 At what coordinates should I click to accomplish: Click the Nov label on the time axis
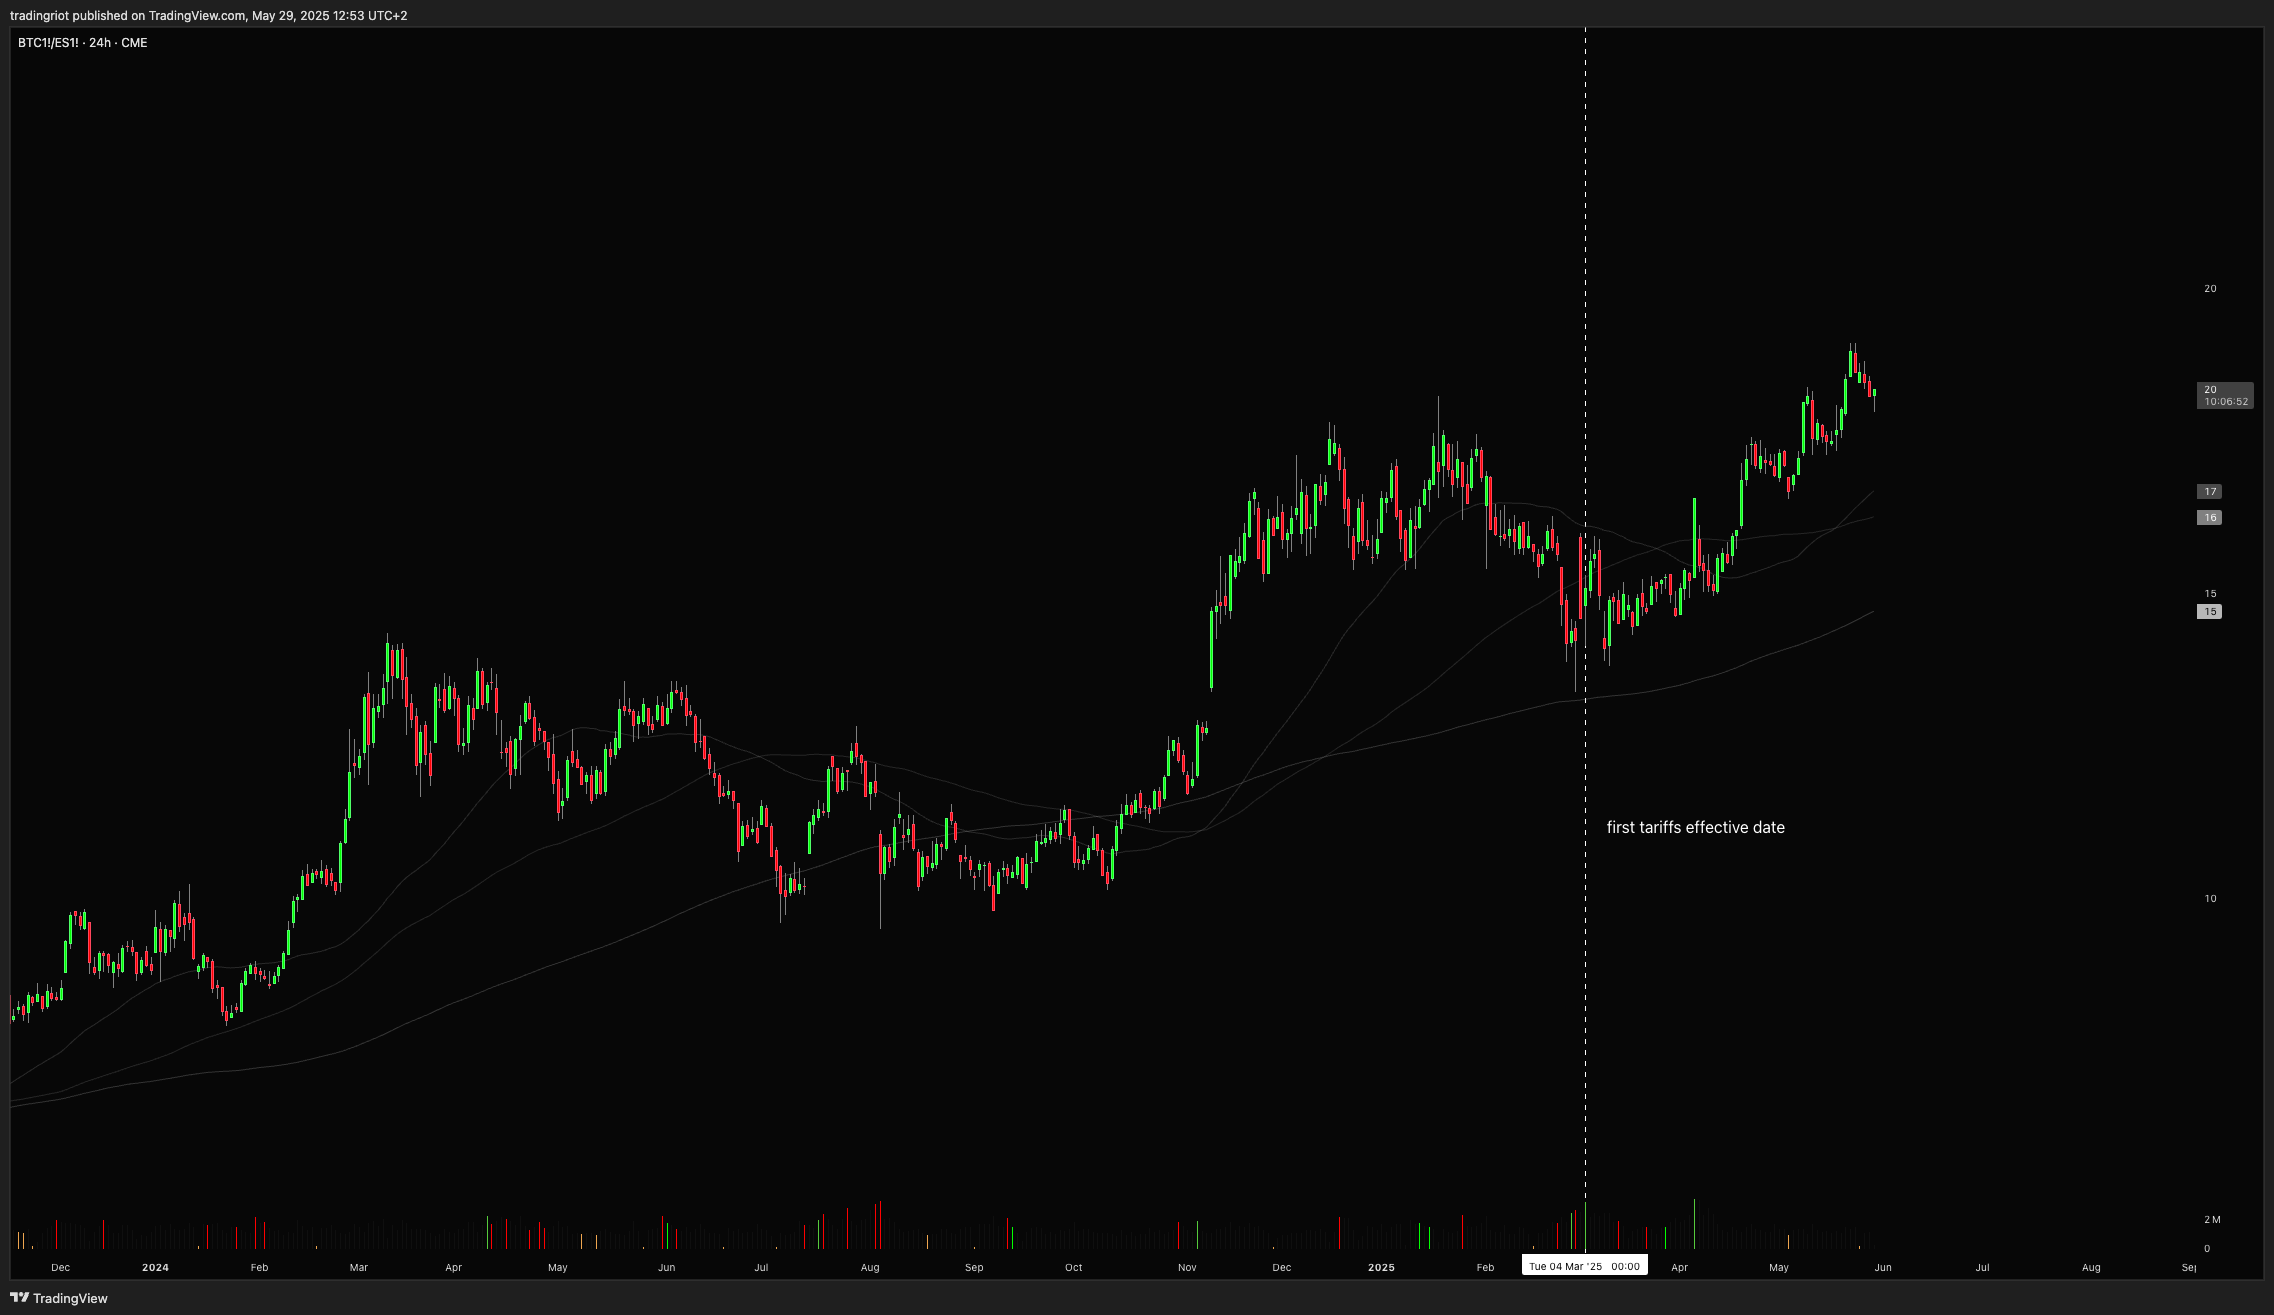coord(1187,1268)
